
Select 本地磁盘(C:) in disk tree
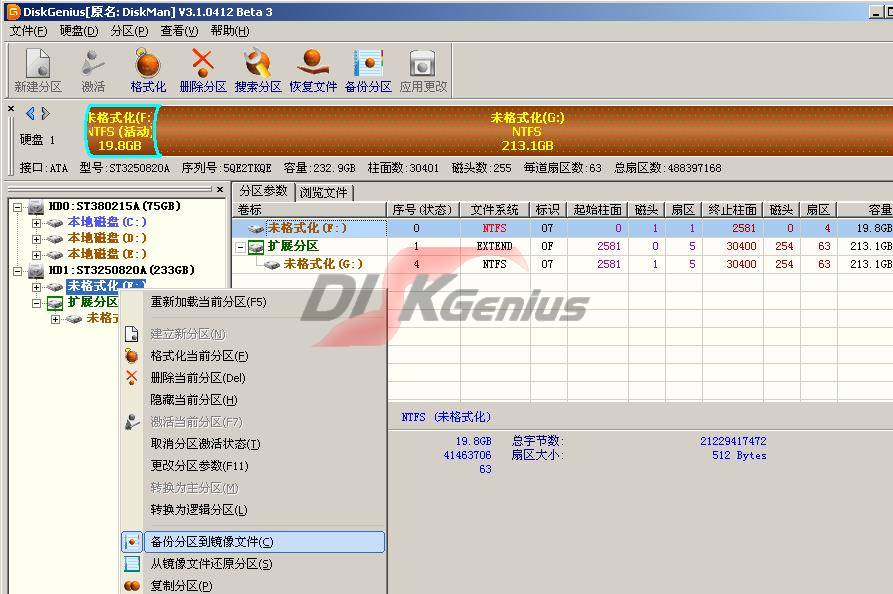click(106, 222)
